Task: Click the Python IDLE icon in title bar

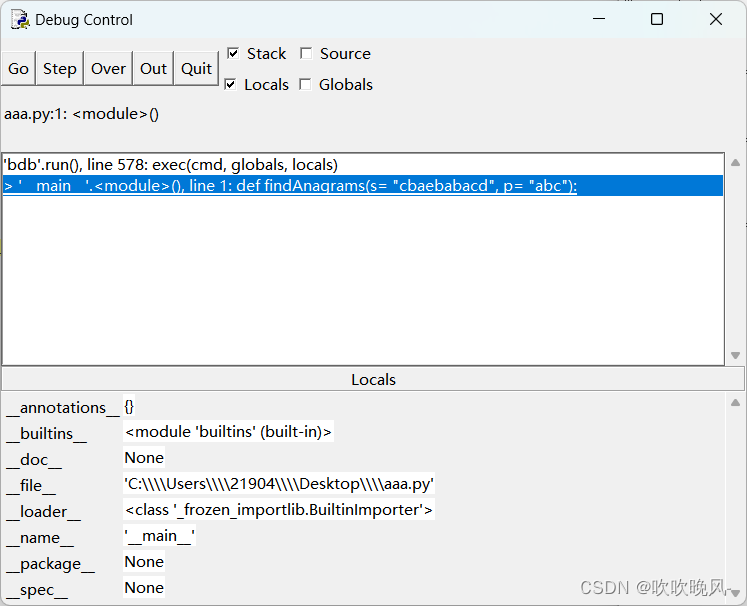Action: pos(19,19)
